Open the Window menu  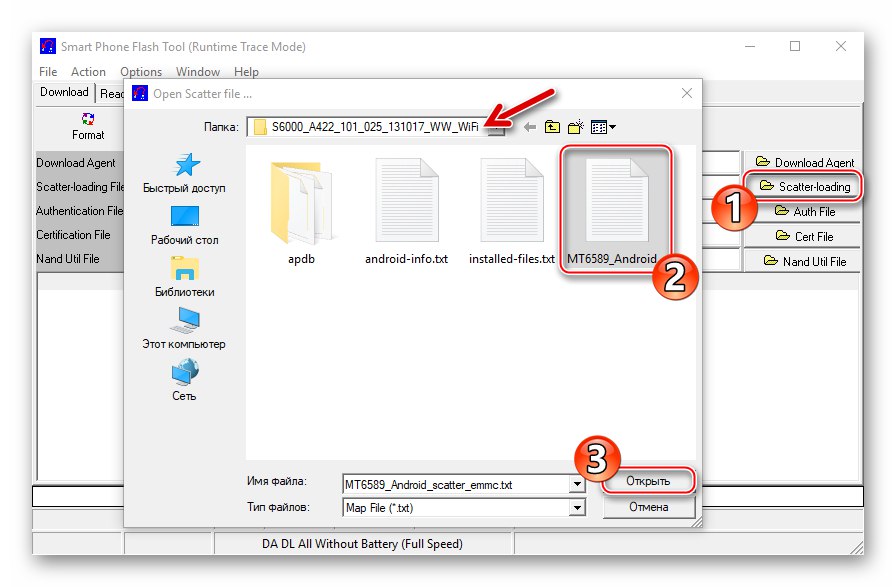pyautogui.click(x=198, y=71)
